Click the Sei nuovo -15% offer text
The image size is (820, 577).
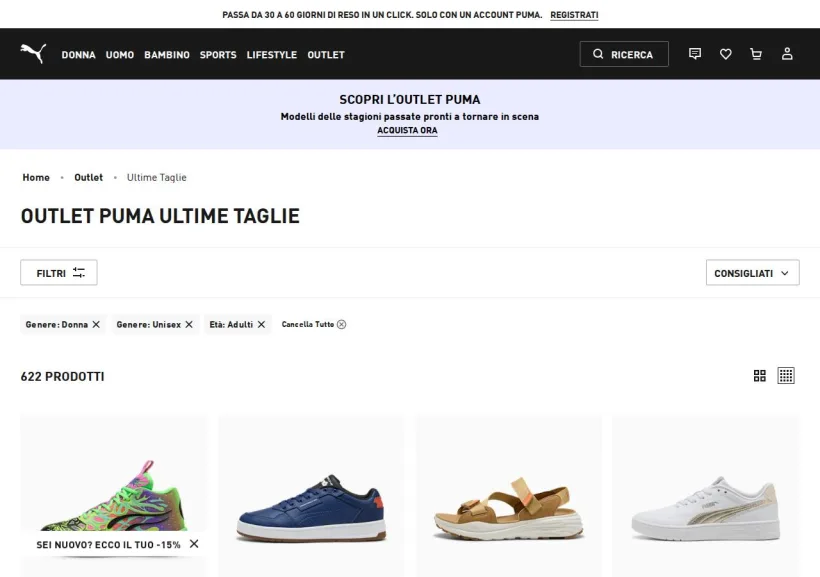click(108, 545)
